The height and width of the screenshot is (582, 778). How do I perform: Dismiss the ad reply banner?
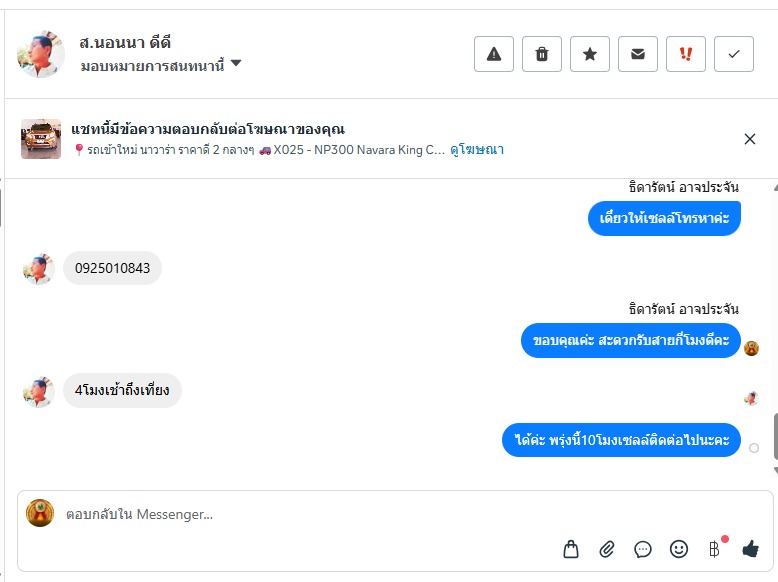click(x=750, y=139)
